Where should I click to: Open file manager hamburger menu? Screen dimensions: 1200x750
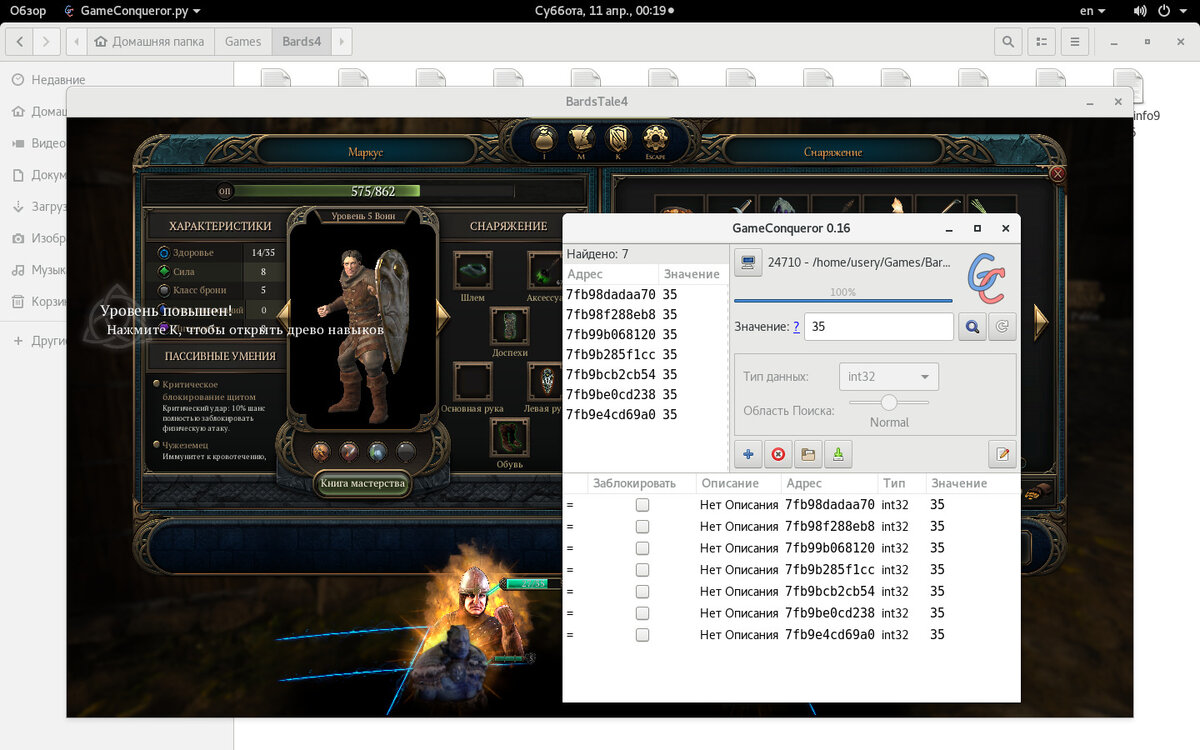click(1074, 42)
